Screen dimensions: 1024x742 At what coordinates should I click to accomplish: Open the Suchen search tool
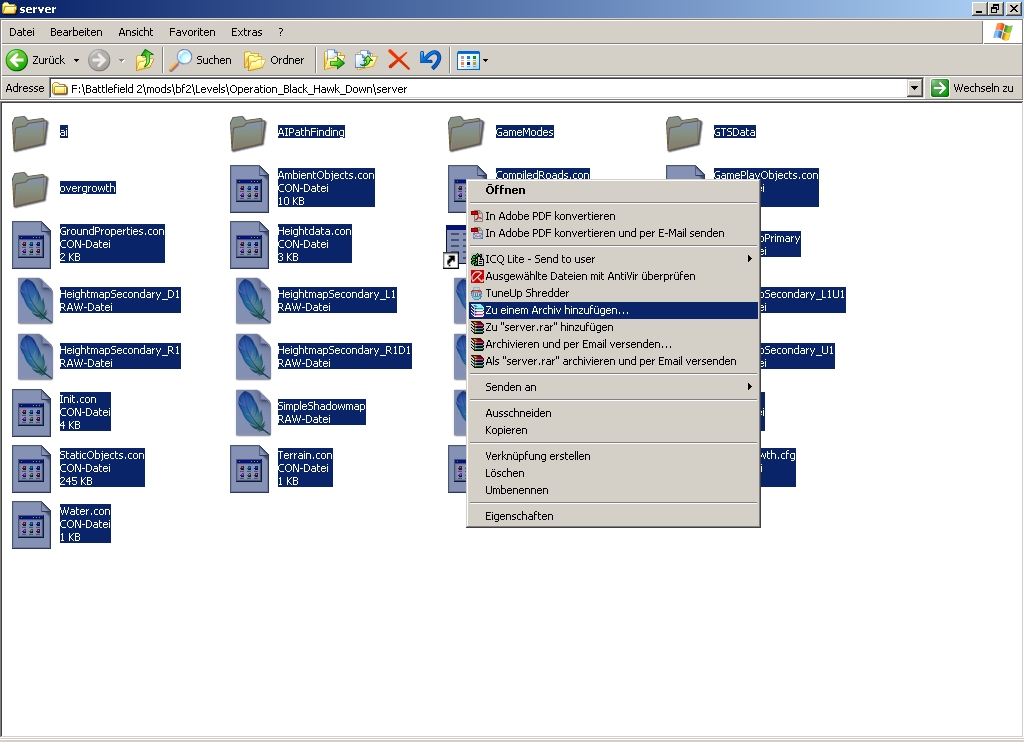(200, 60)
